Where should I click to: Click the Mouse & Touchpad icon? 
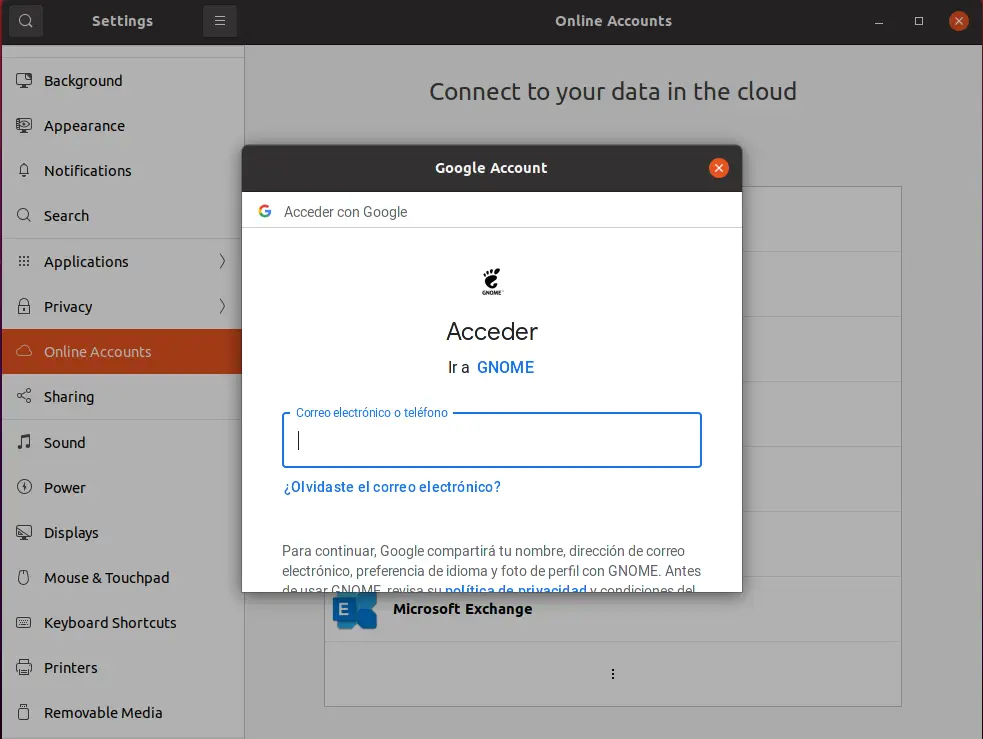(x=24, y=577)
